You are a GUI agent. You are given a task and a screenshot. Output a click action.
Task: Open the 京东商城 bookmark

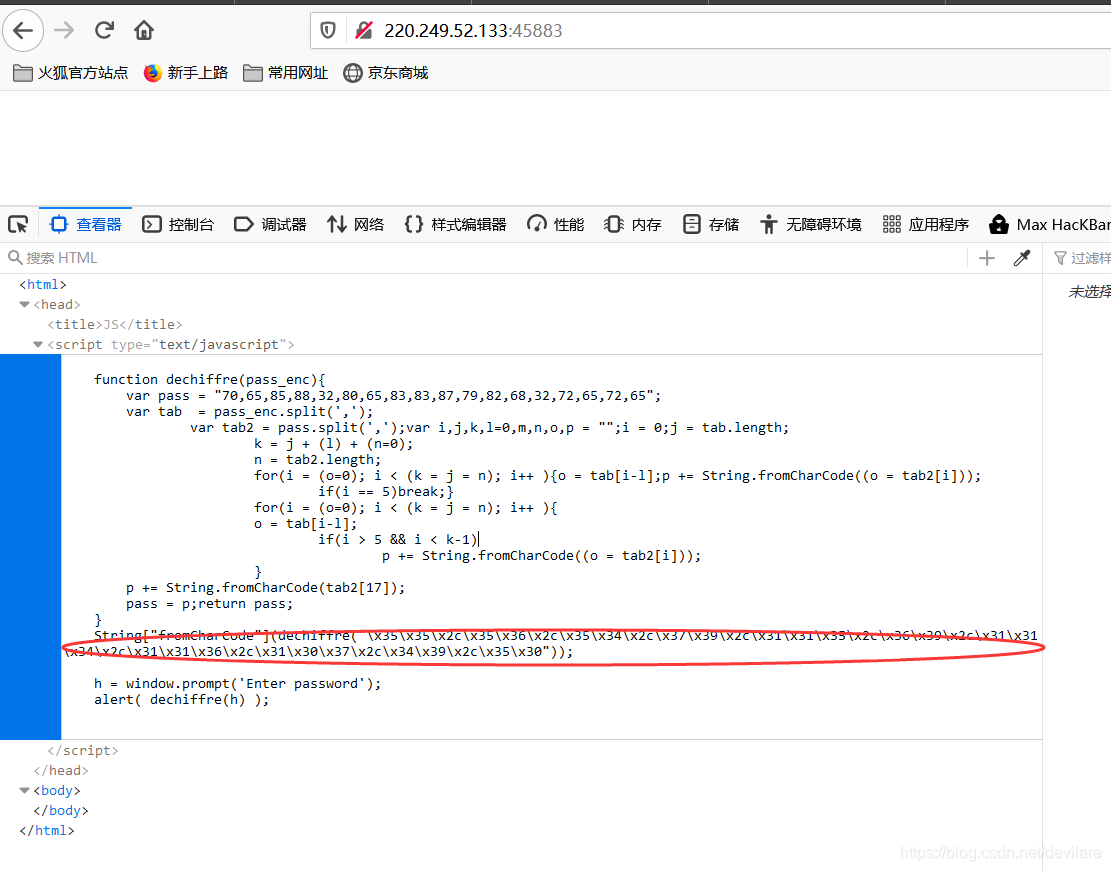coord(386,73)
